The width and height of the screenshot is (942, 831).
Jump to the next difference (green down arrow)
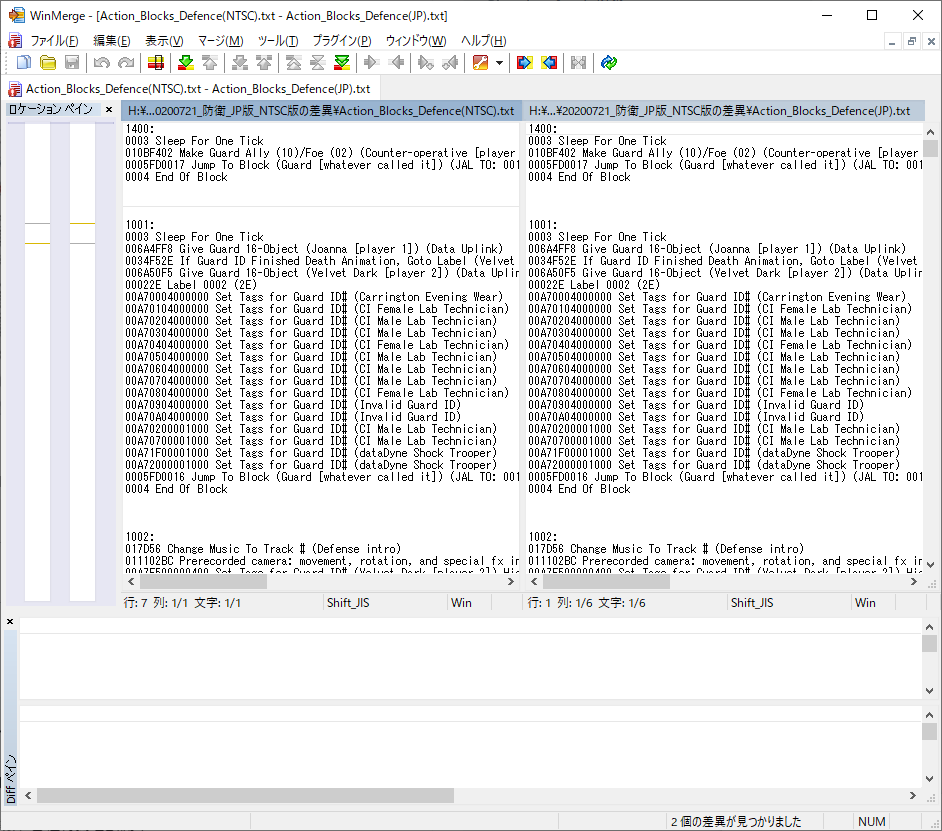[186, 63]
